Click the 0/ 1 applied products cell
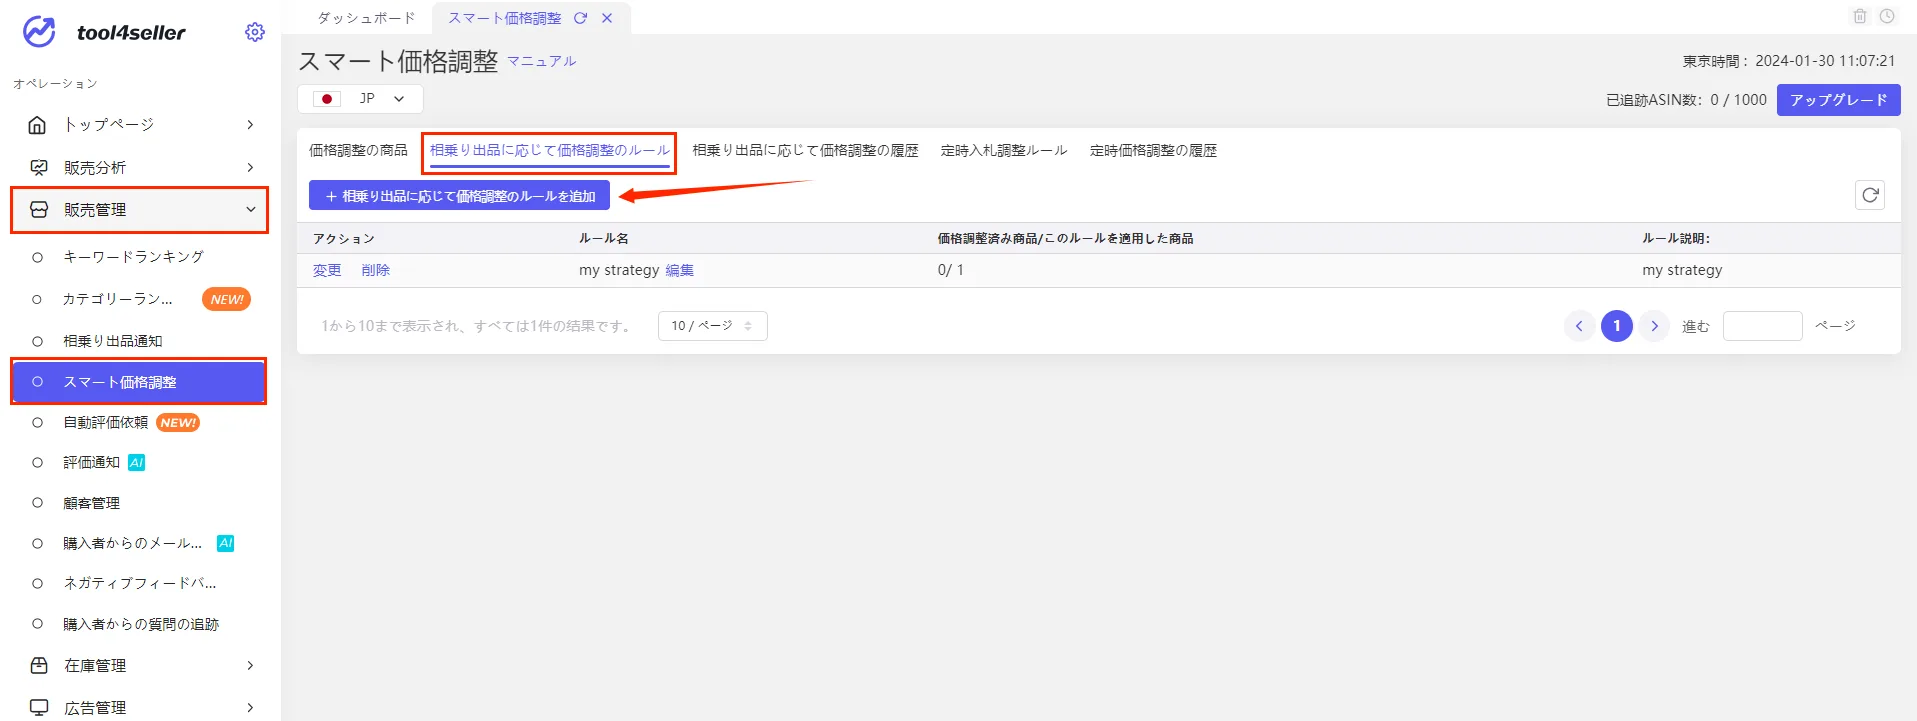Image resolution: width=1917 pixels, height=721 pixels. coord(951,270)
